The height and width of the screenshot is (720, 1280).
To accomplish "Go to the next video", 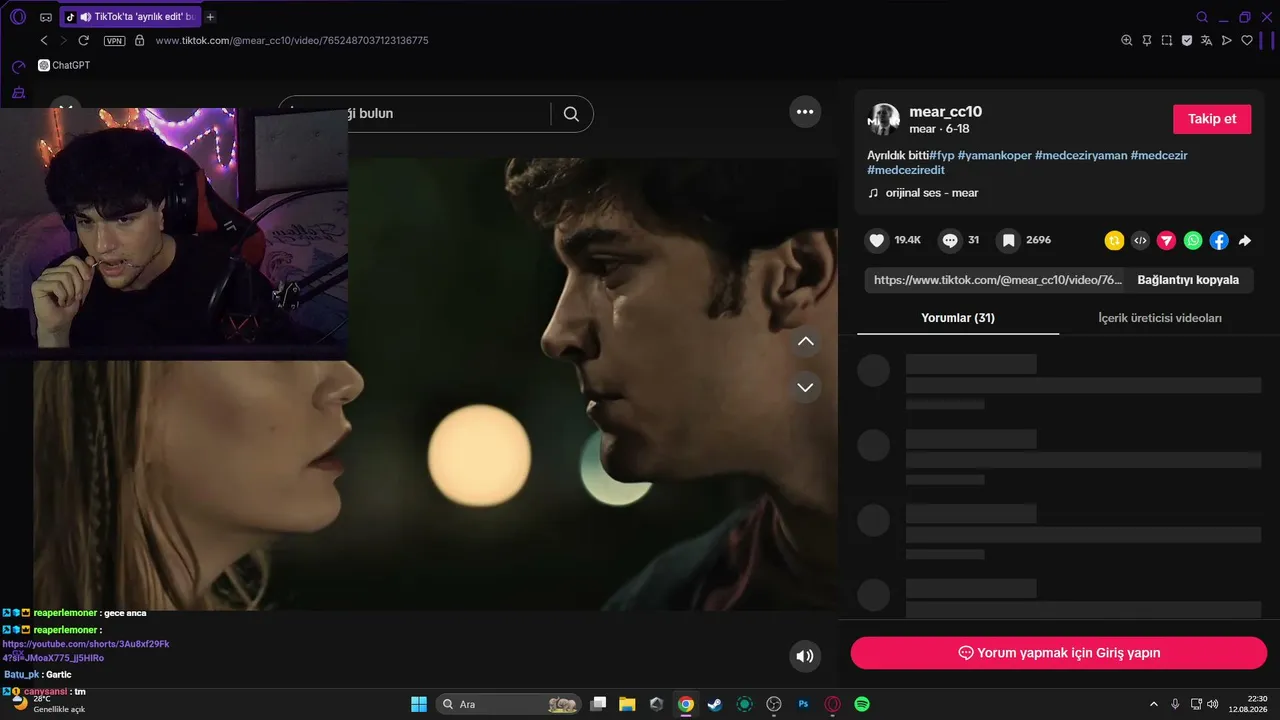I will 805,387.
